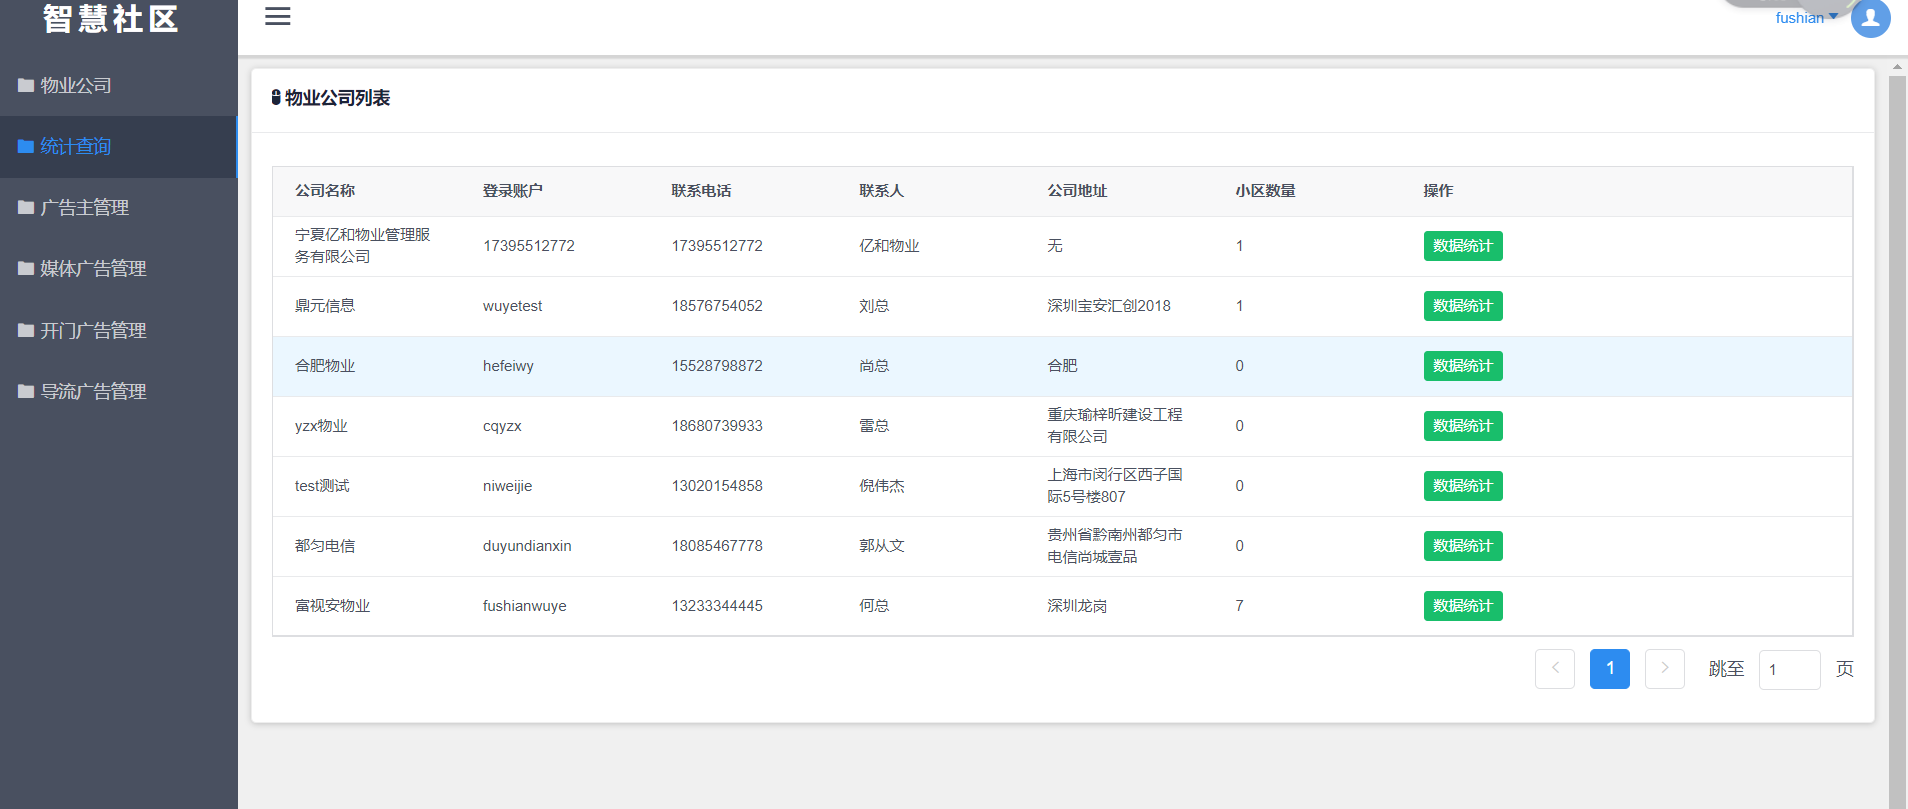Image resolution: width=1908 pixels, height=809 pixels.
Task: Select company name test测试
Action: point(322,486)
